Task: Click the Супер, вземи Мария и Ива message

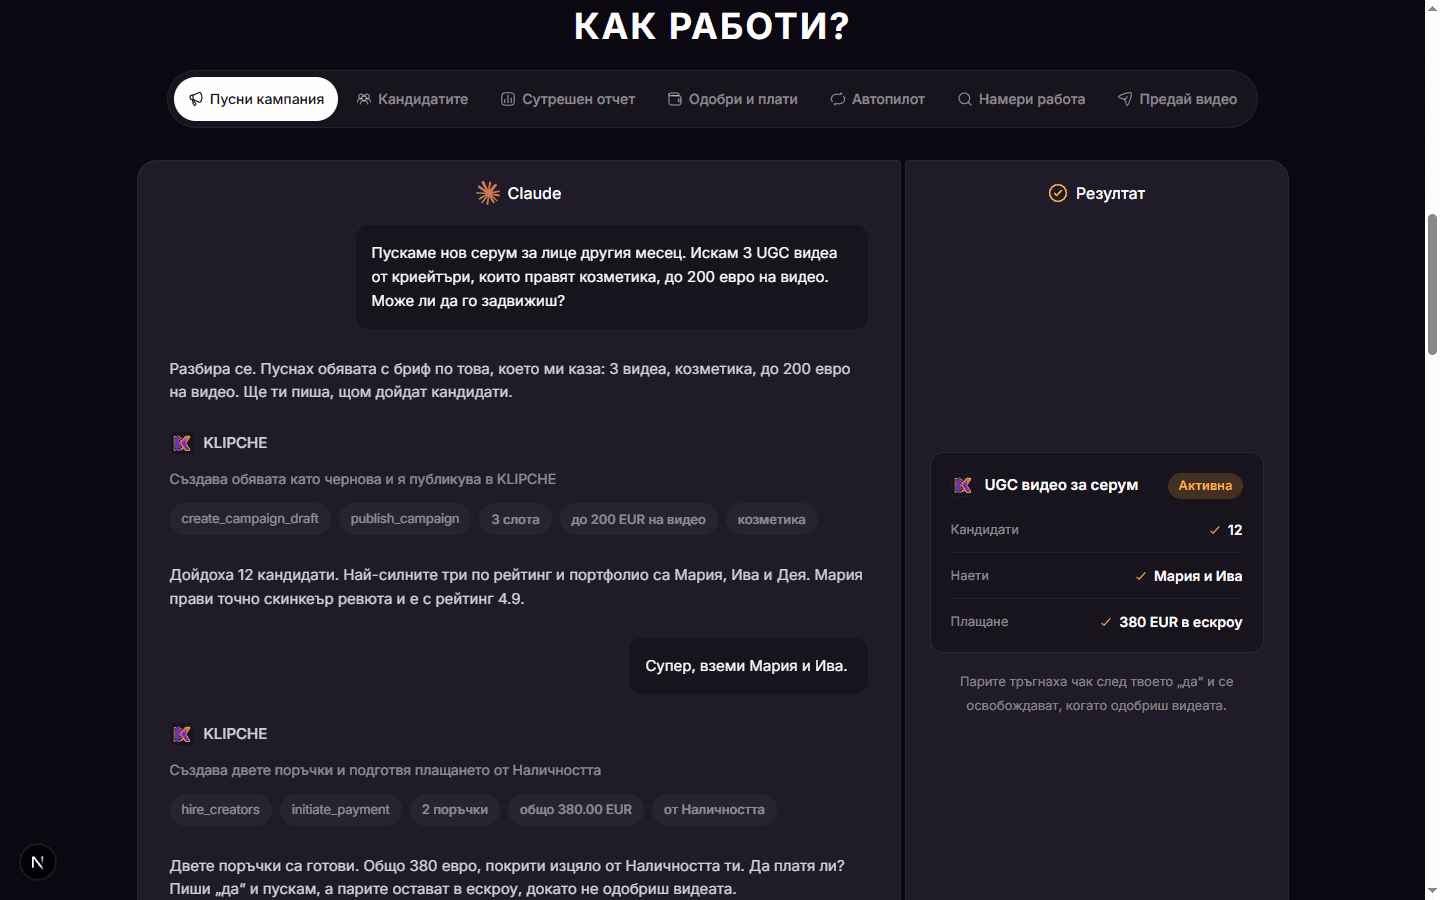Action: 747,666
